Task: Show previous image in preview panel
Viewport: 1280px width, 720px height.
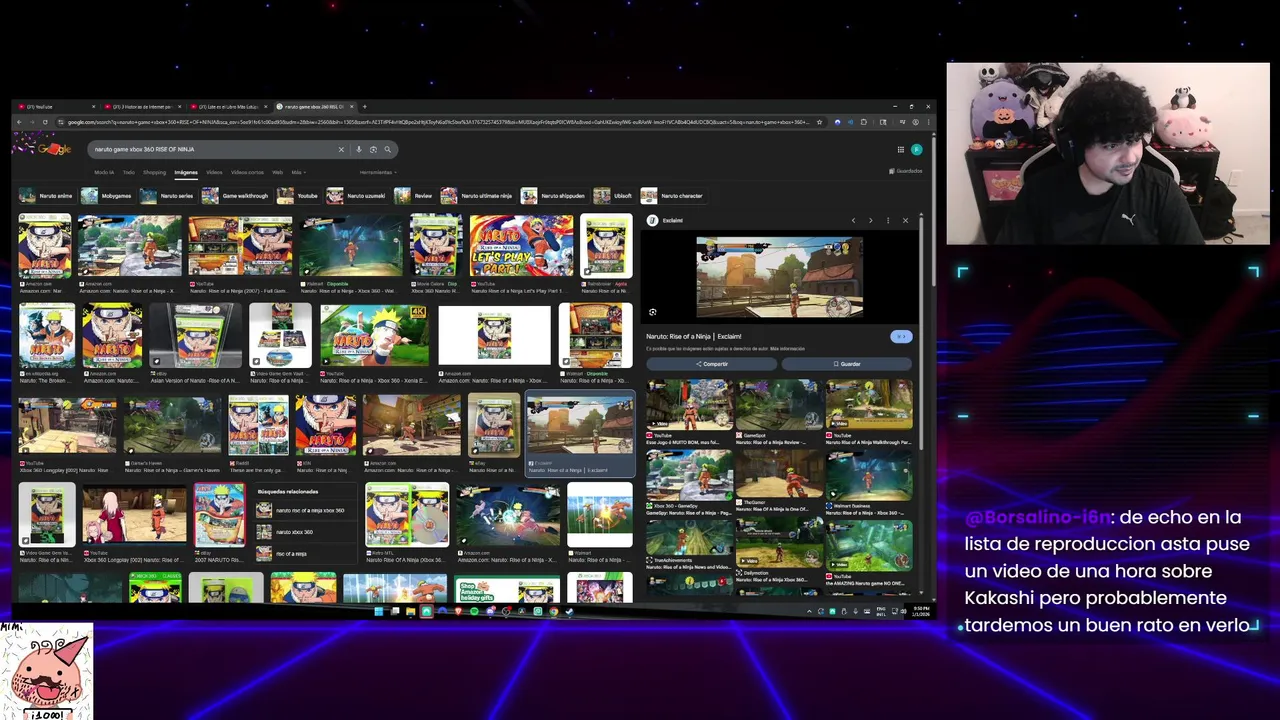Action: (853, 220)
